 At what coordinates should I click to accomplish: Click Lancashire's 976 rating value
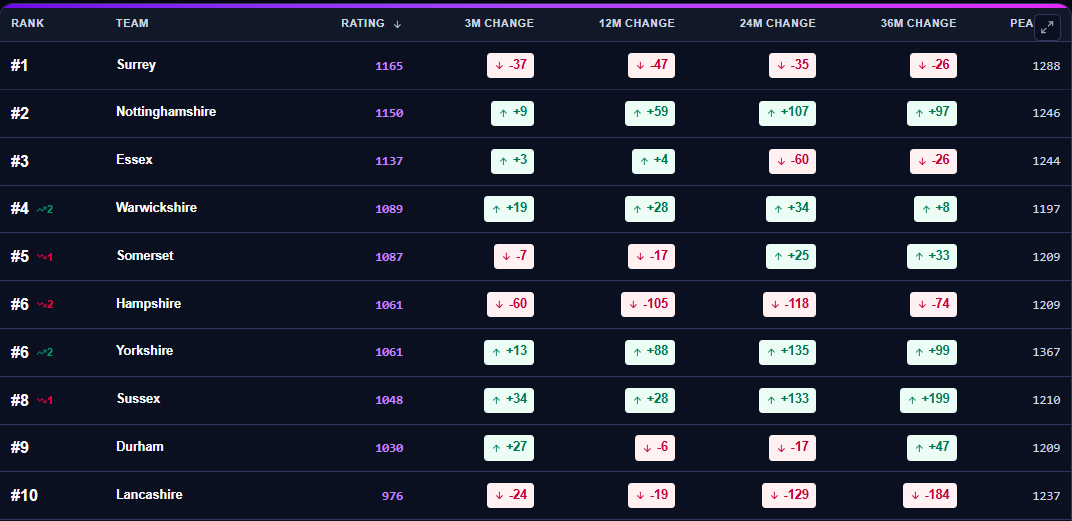click(x=392, y=496)
